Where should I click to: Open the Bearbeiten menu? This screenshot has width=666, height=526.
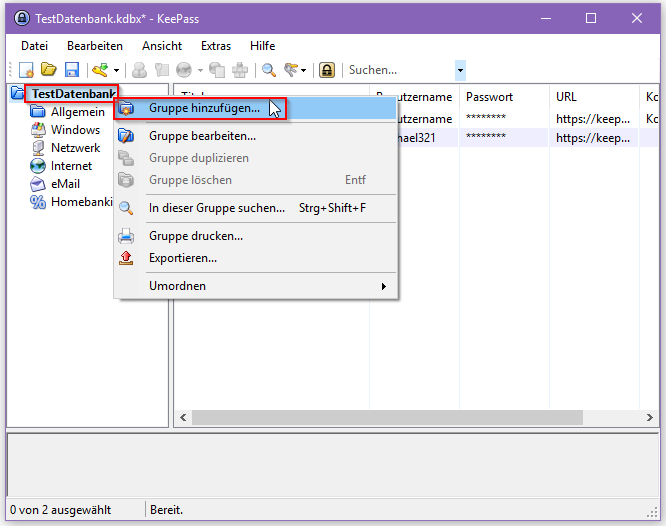click(95, 46)
